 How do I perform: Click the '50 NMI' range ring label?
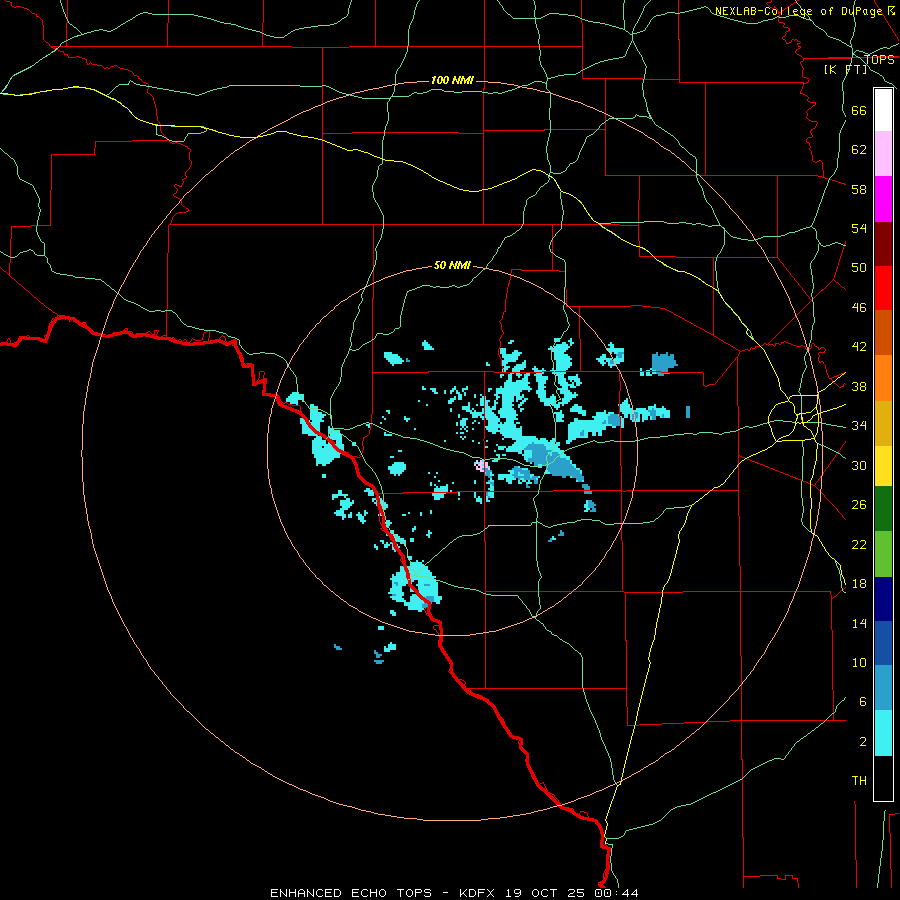coord(452,265)
